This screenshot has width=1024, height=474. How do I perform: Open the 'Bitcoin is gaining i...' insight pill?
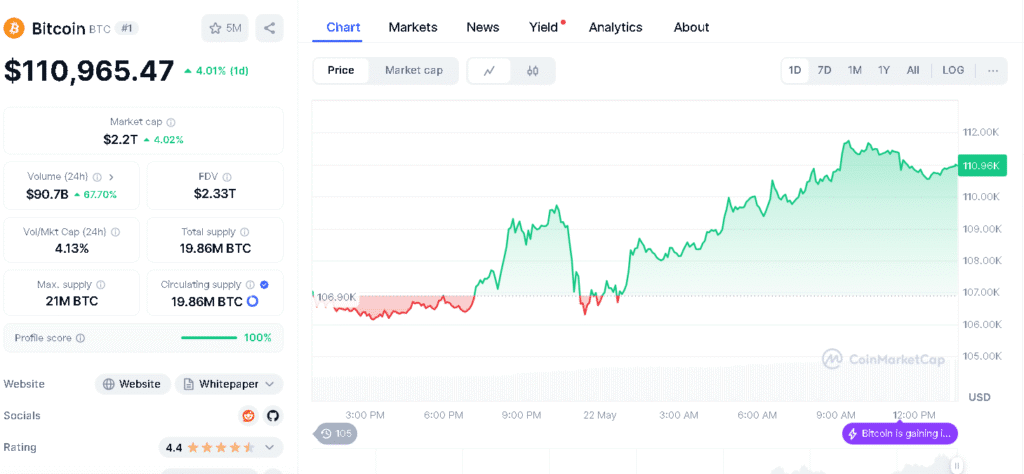coord(900,434)
